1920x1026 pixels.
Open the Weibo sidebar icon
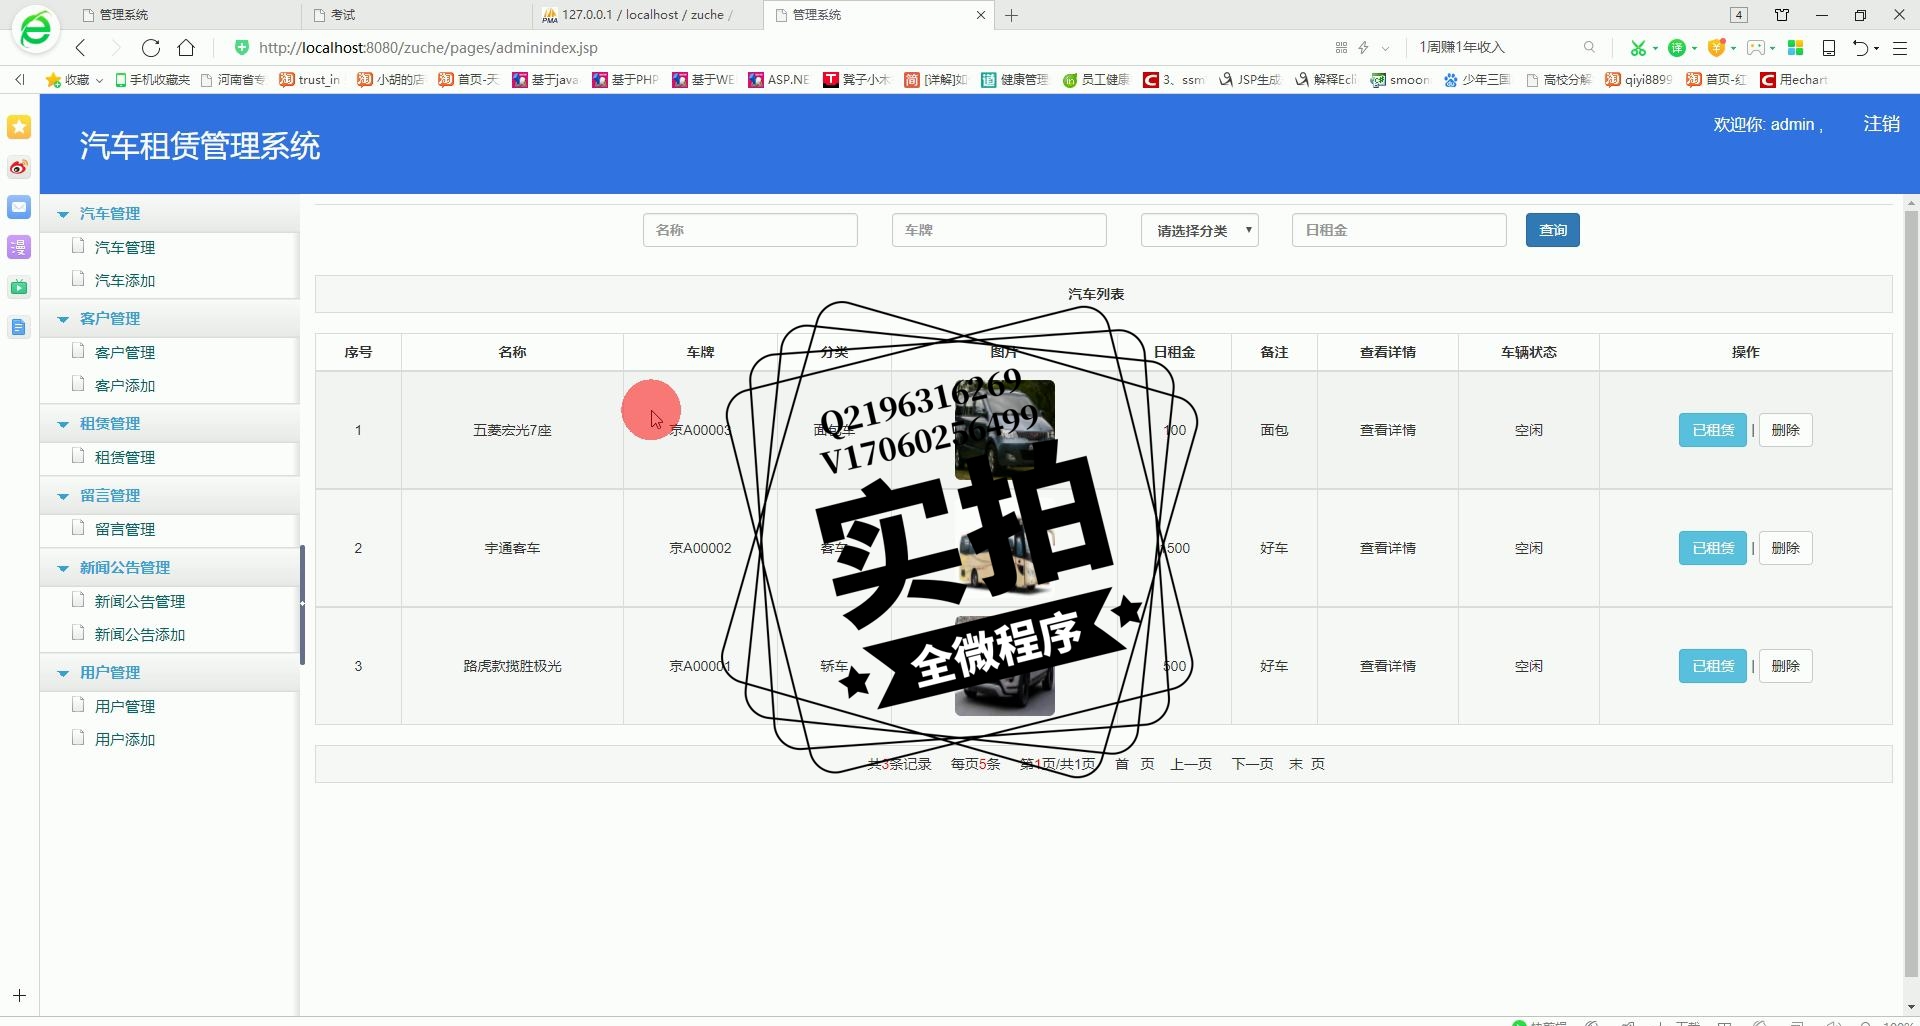(x=19, y=167)
